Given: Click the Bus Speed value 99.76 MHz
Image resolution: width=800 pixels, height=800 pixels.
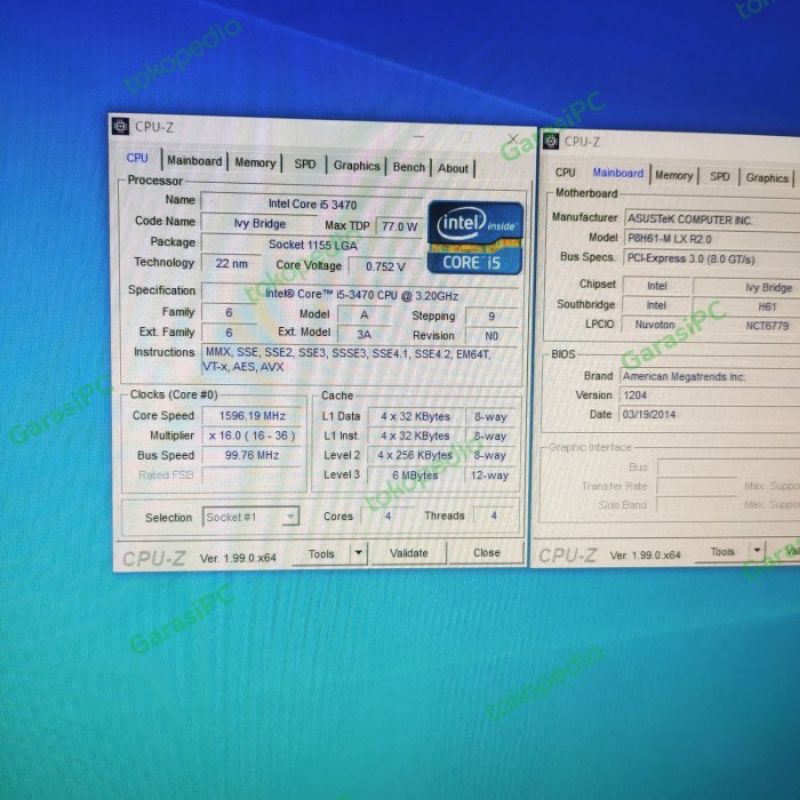Looking at the screenshot, I should click(x=252, y=455).
